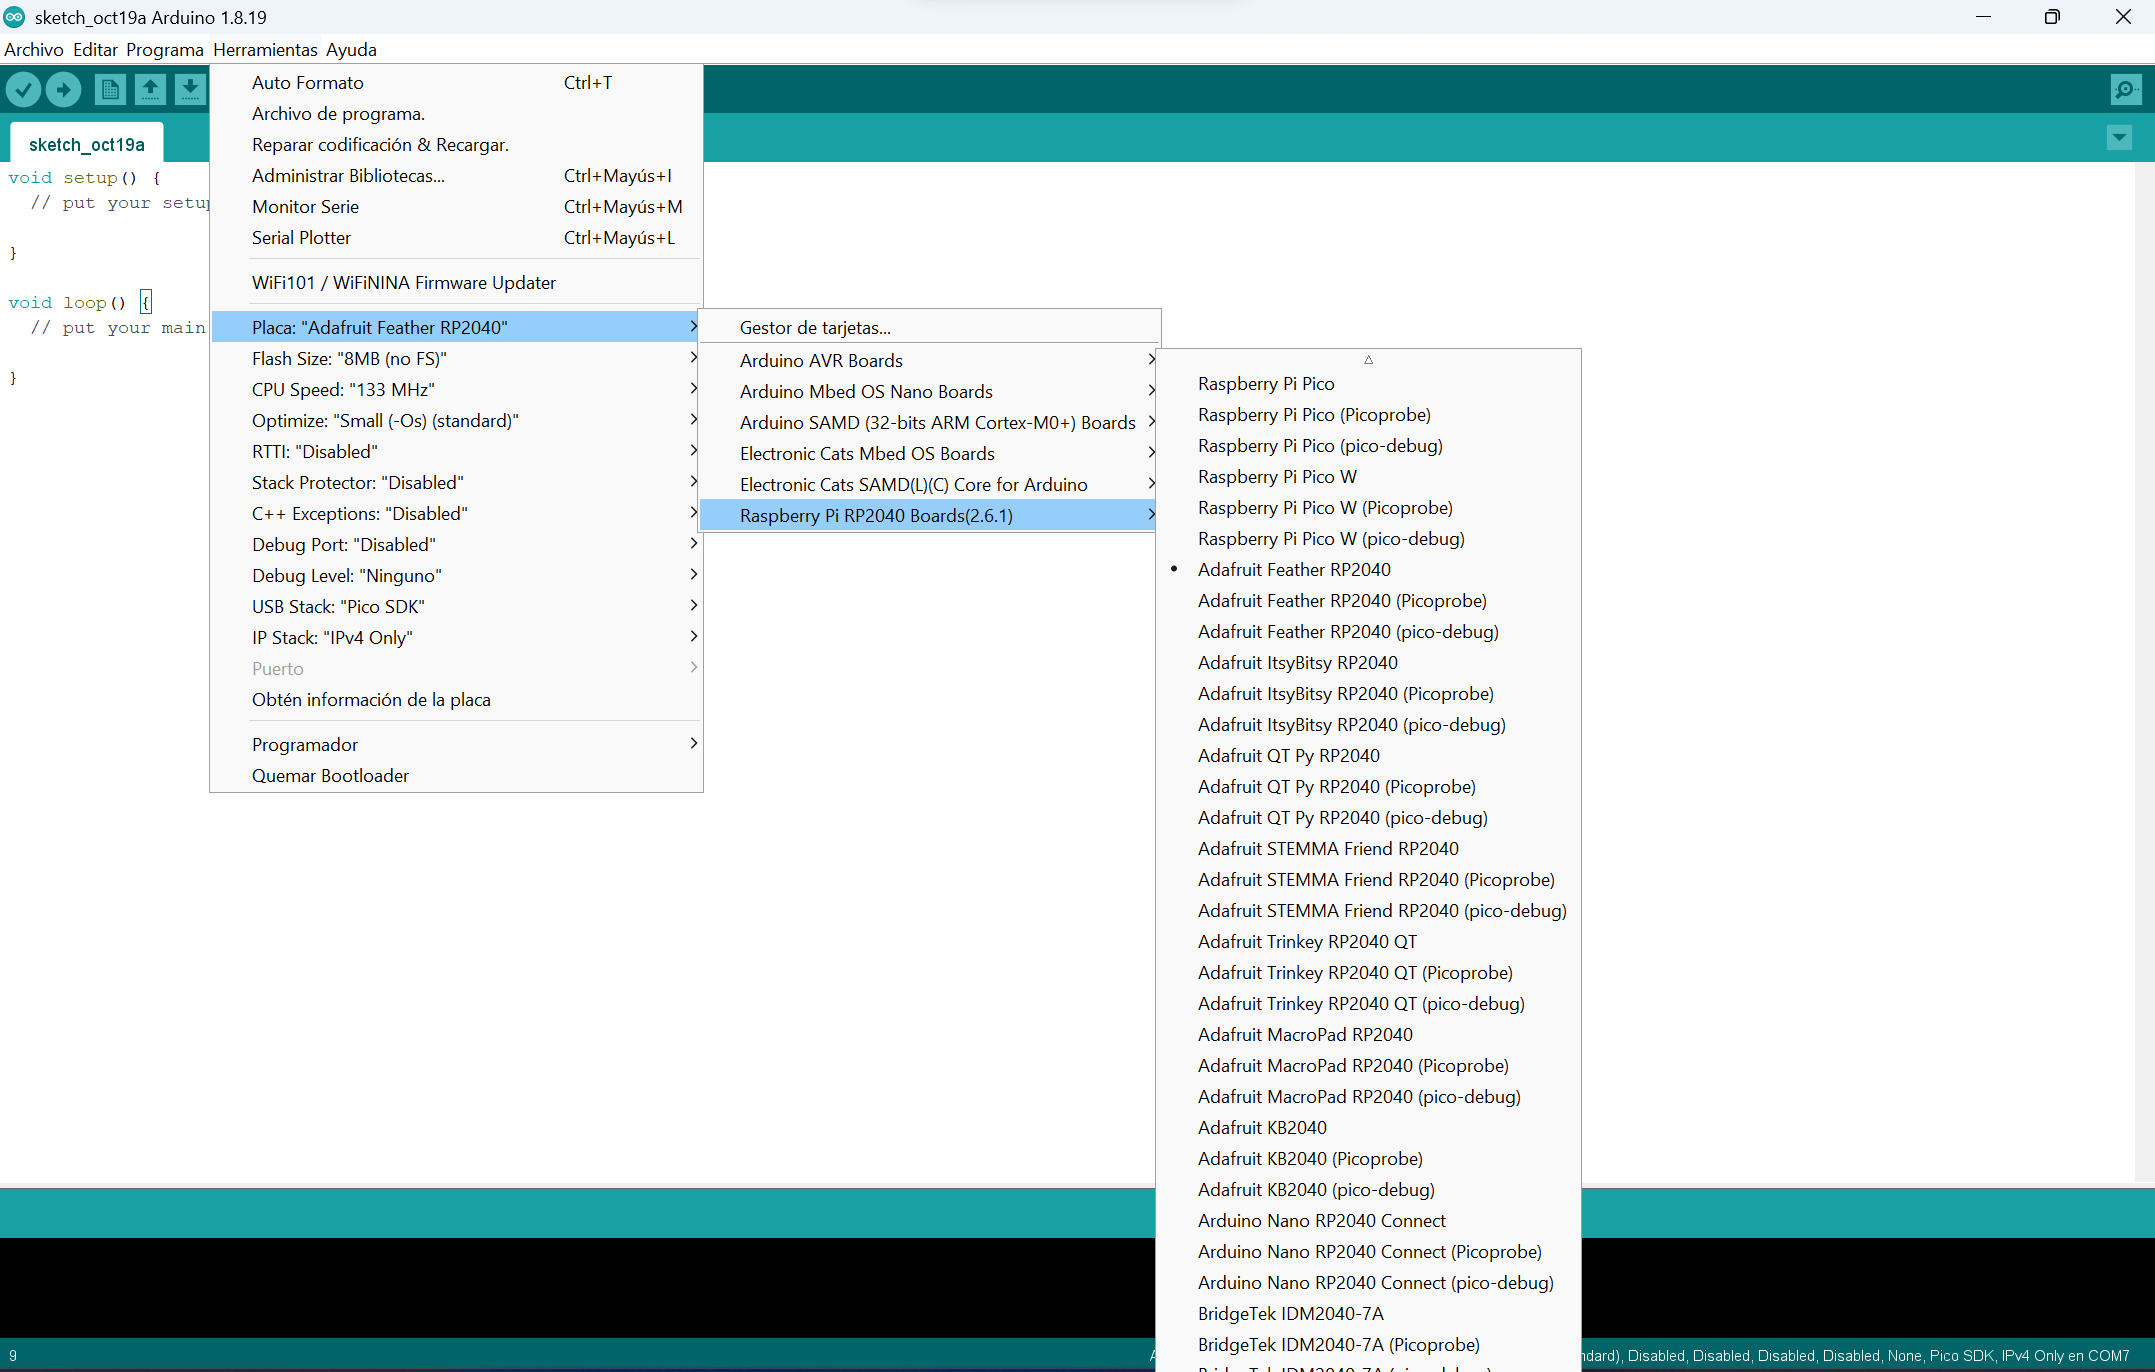Image resolution: width=2155 pixels, height=1372 pixels.
Task: Open the Serial Monitor magnifier icon
Action: (2125, 90)
